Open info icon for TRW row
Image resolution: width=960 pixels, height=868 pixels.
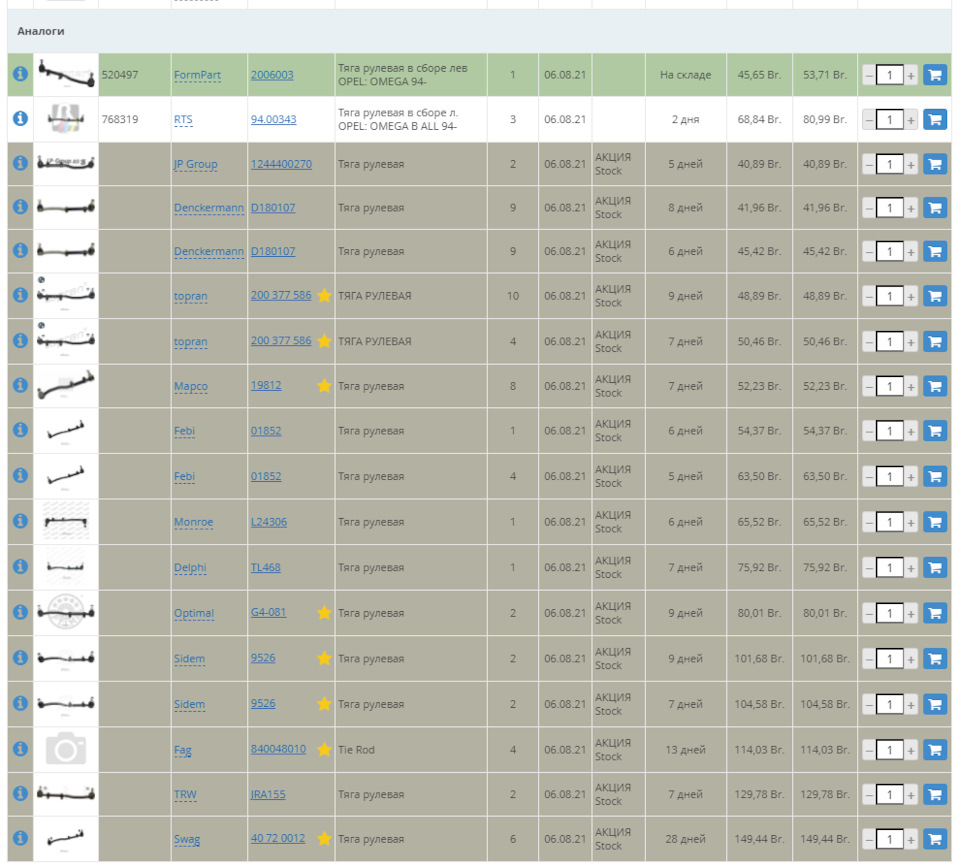point(20,793)
